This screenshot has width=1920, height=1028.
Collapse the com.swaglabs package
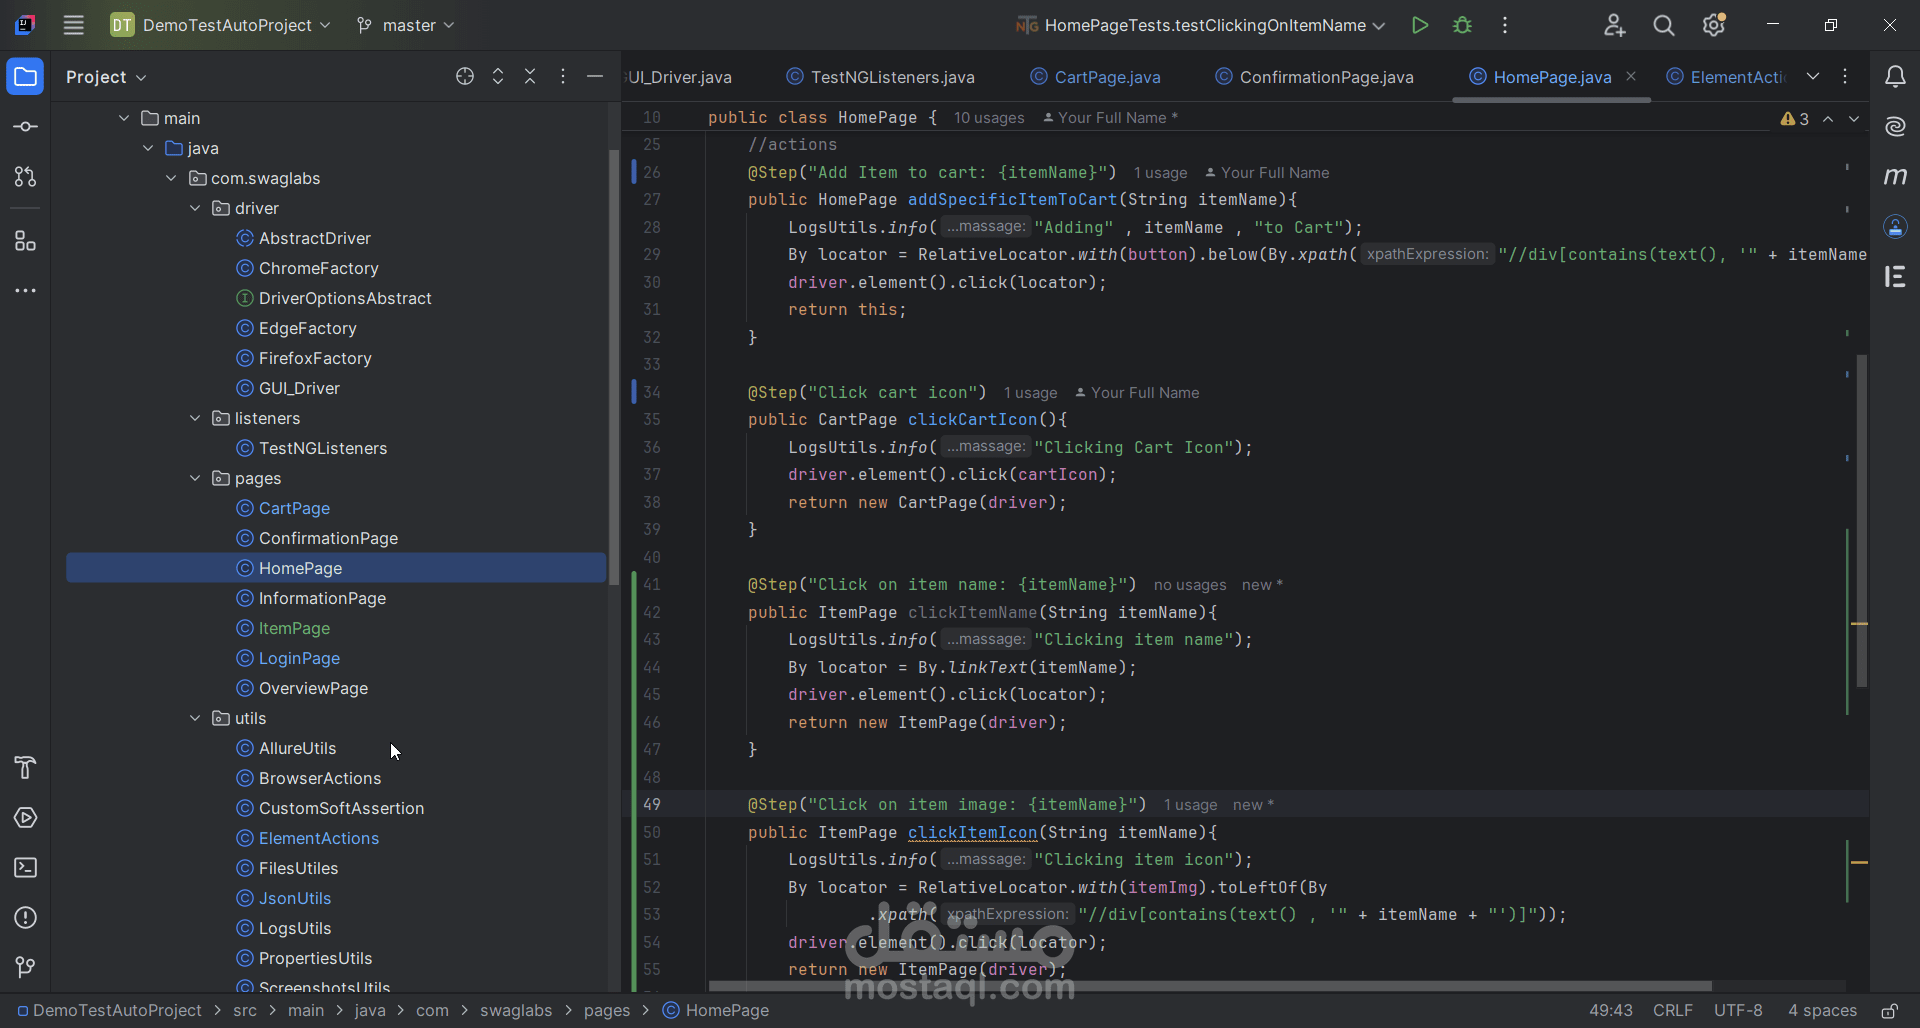171,178
